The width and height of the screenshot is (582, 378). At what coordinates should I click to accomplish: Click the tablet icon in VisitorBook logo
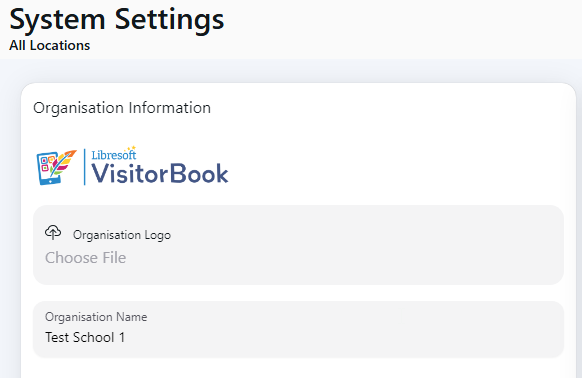pos(48,169)
